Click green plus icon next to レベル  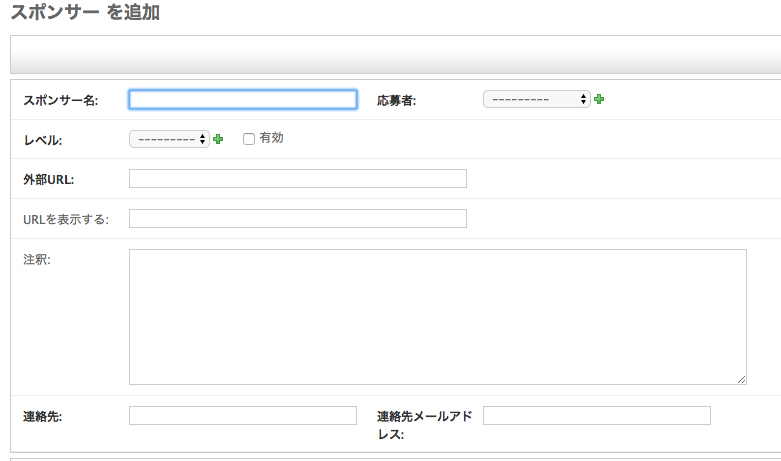[218, 139]
